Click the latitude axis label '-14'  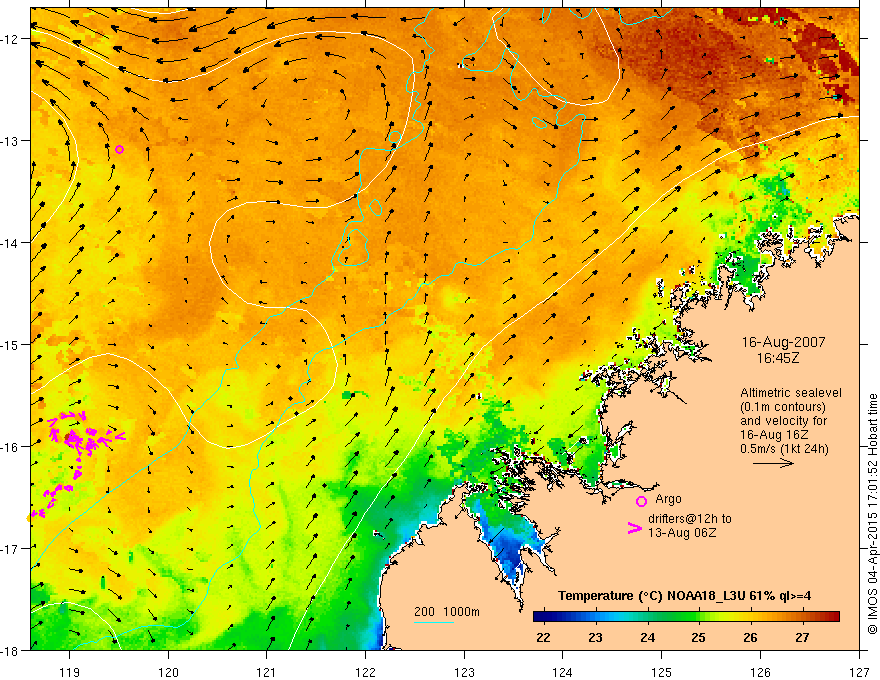coord(10,242)
